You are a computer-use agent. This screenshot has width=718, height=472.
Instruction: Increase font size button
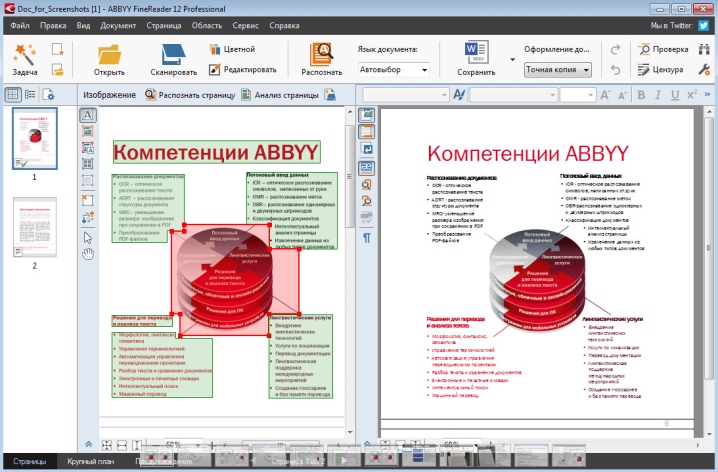[605, 95]
